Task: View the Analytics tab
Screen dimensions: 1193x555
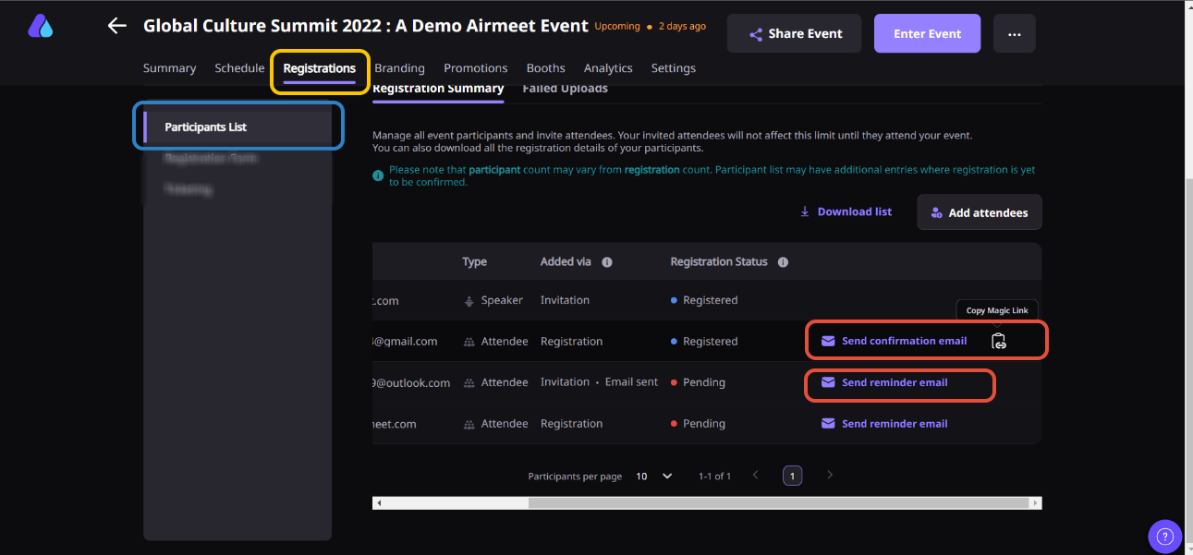Action: 608,68
